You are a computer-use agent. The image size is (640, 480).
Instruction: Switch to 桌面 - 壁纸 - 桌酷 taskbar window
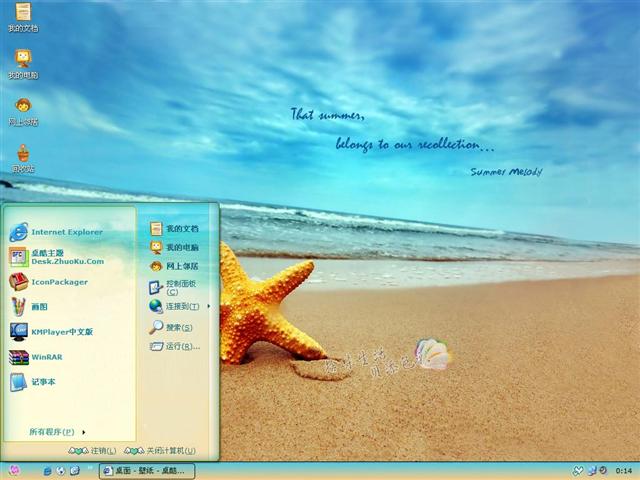point(147,471)
